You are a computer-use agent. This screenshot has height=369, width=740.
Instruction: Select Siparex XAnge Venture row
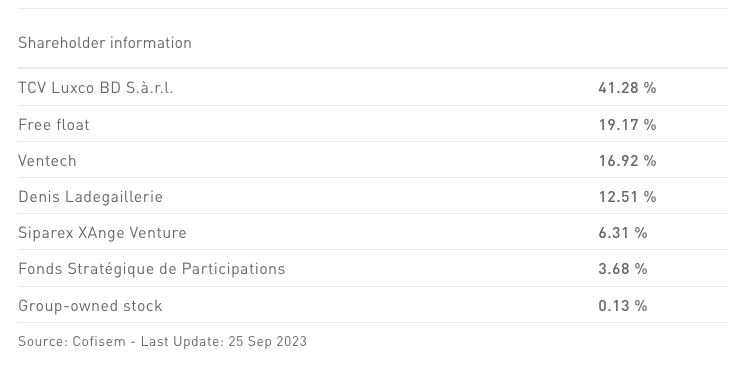[373, 233]
